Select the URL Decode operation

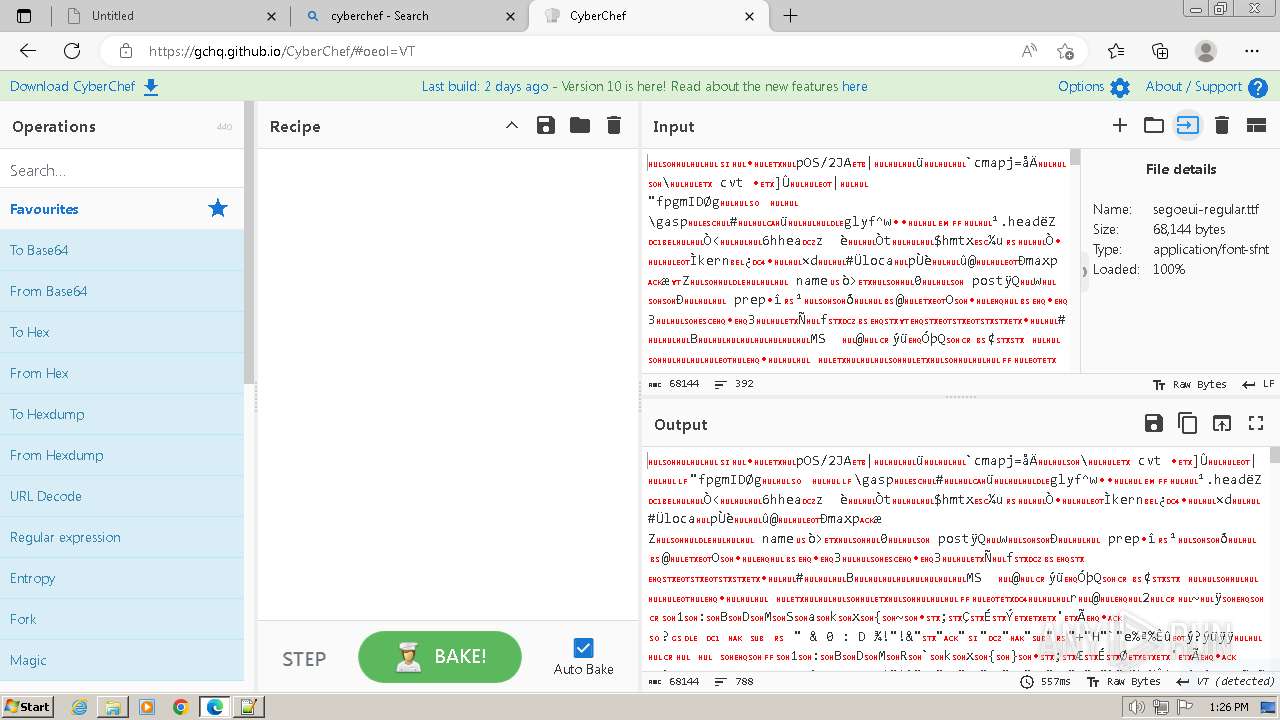point(122,496)
